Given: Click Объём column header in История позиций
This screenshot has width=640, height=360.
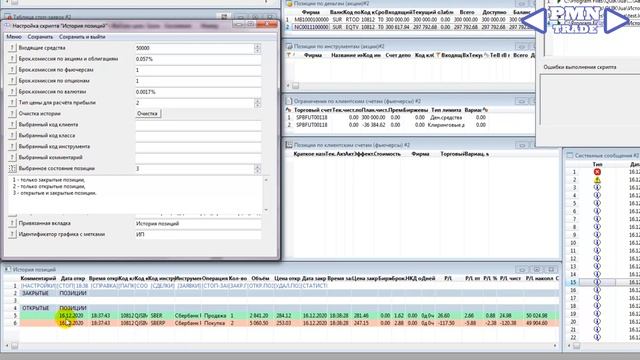Looking at the screenshot, I should (260, 278).
